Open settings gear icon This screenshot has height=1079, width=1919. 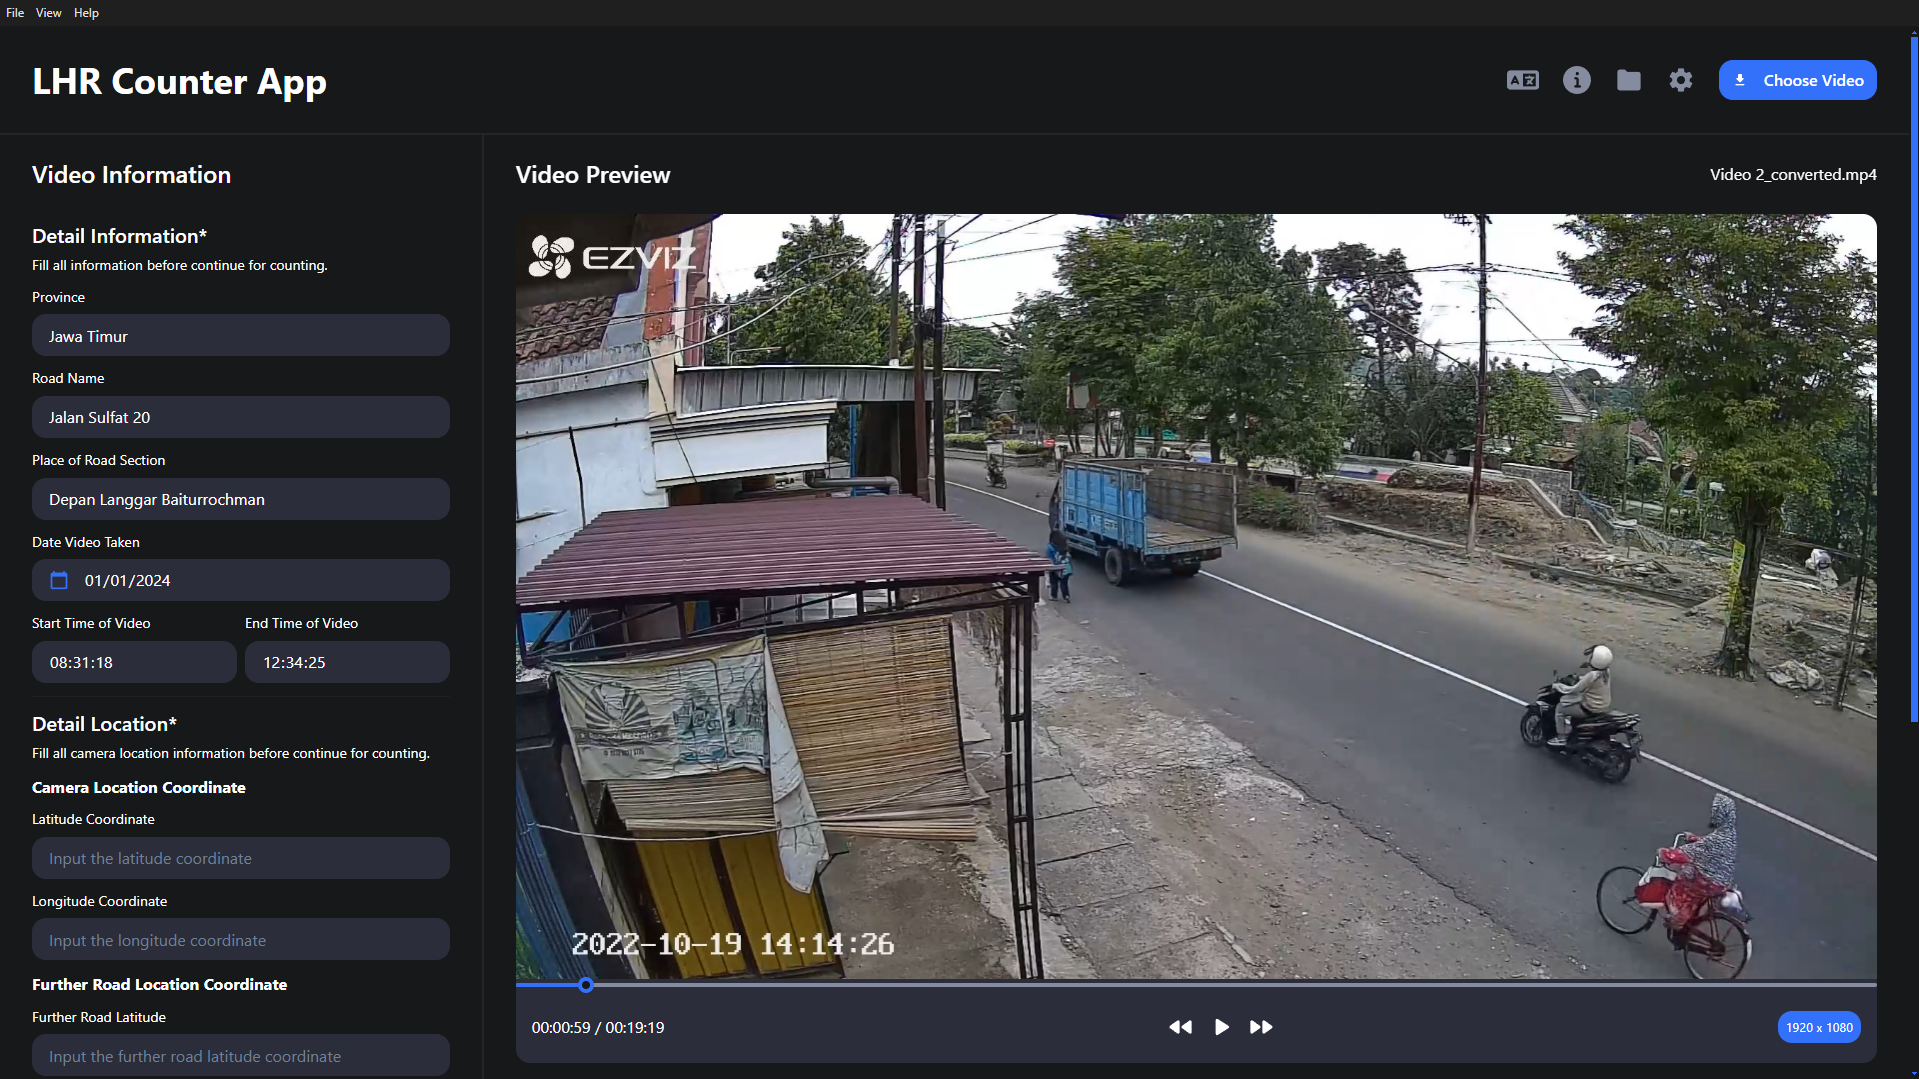click(1680, 80)
